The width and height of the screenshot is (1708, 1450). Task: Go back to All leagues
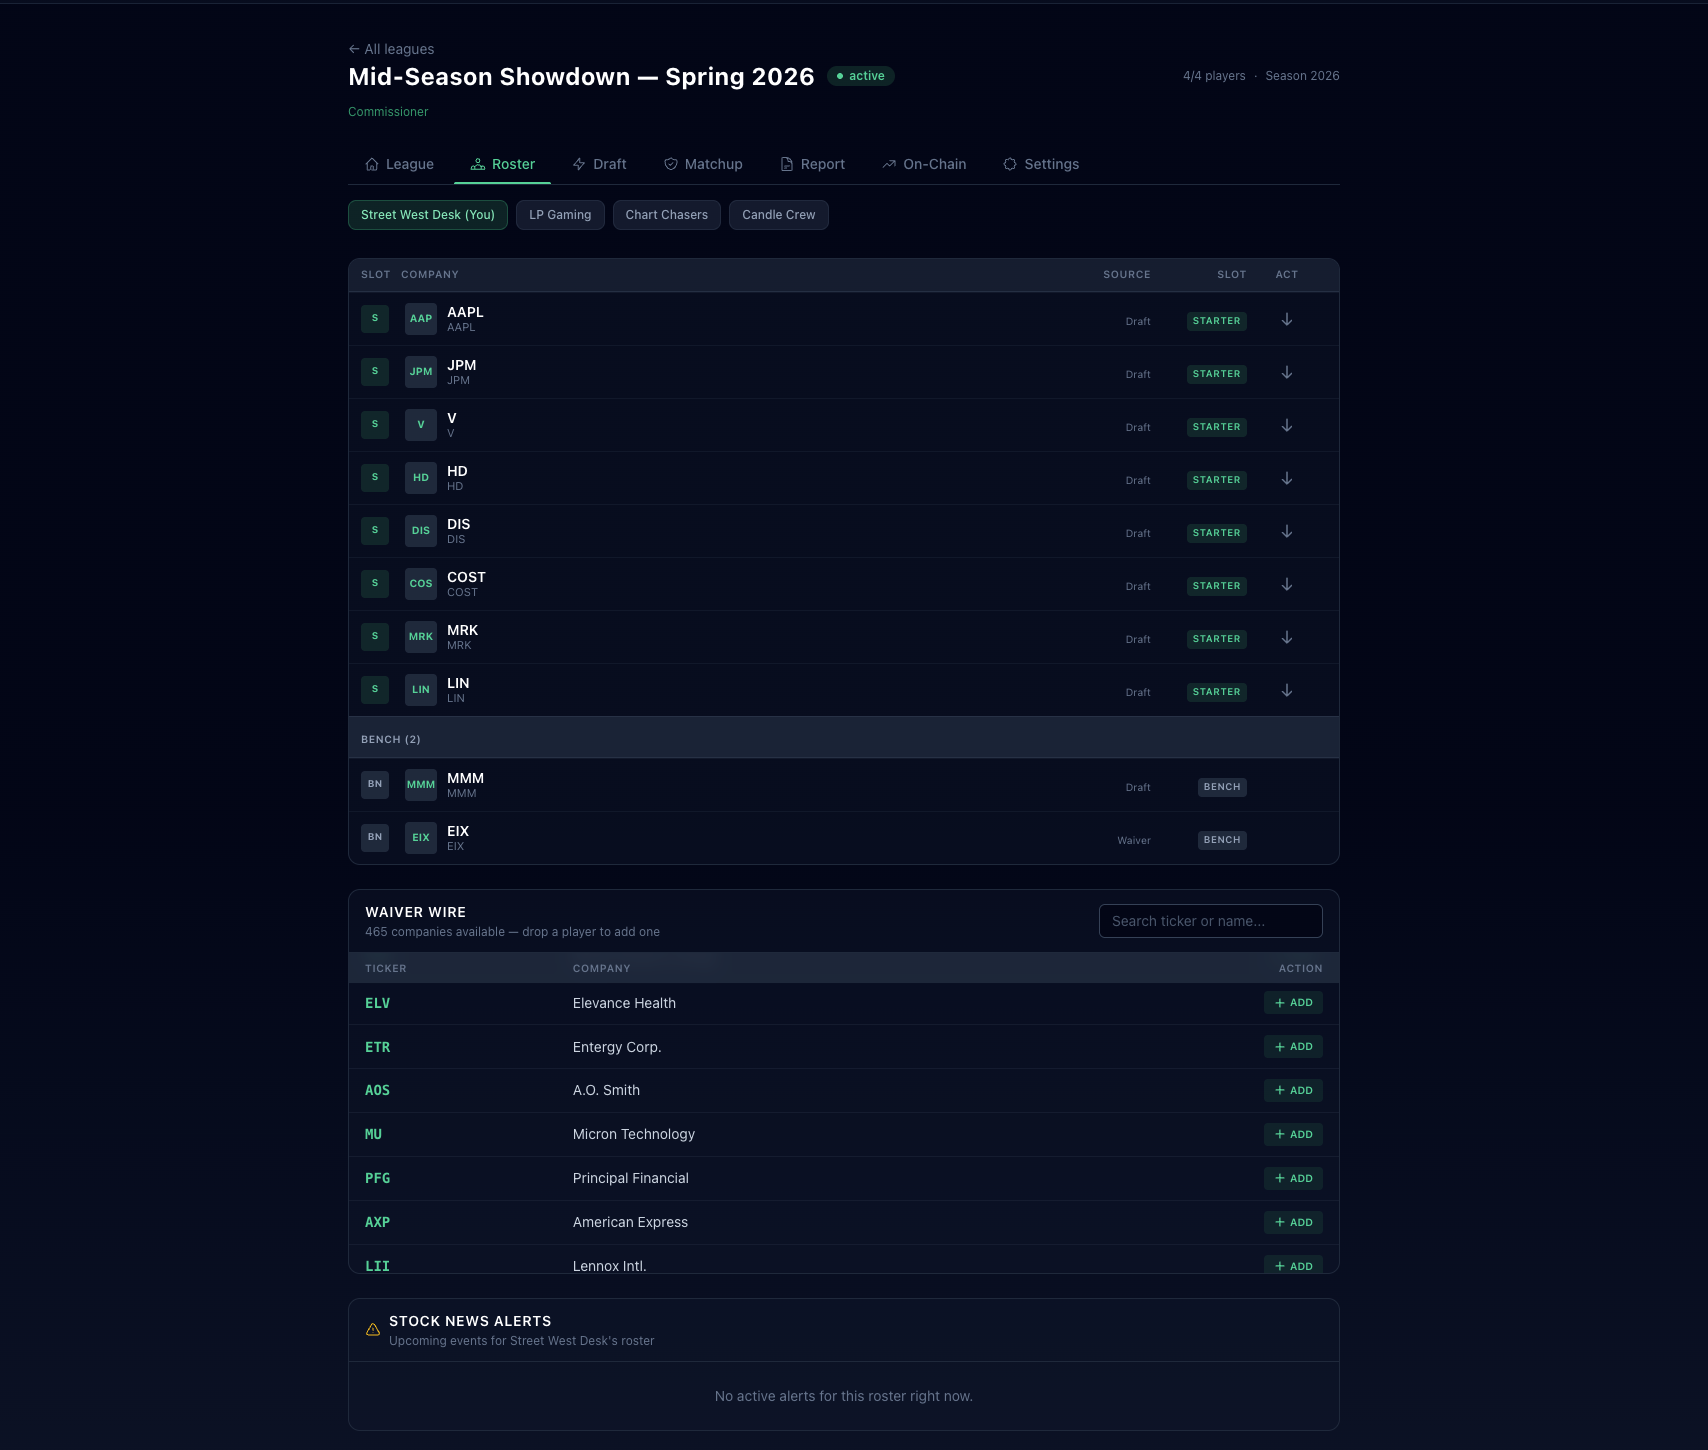[391, 49]
